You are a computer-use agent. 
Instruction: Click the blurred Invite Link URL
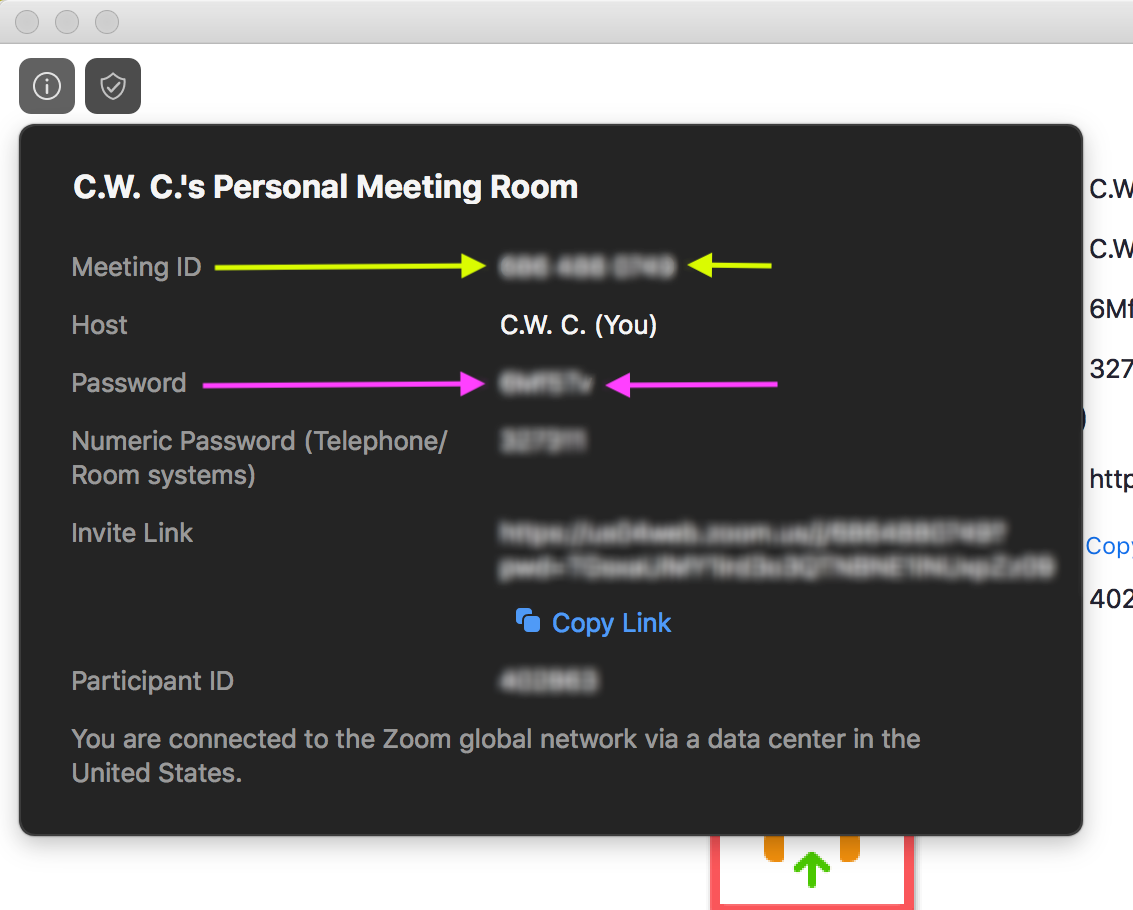pyautogui.click(x=777, y=550)
